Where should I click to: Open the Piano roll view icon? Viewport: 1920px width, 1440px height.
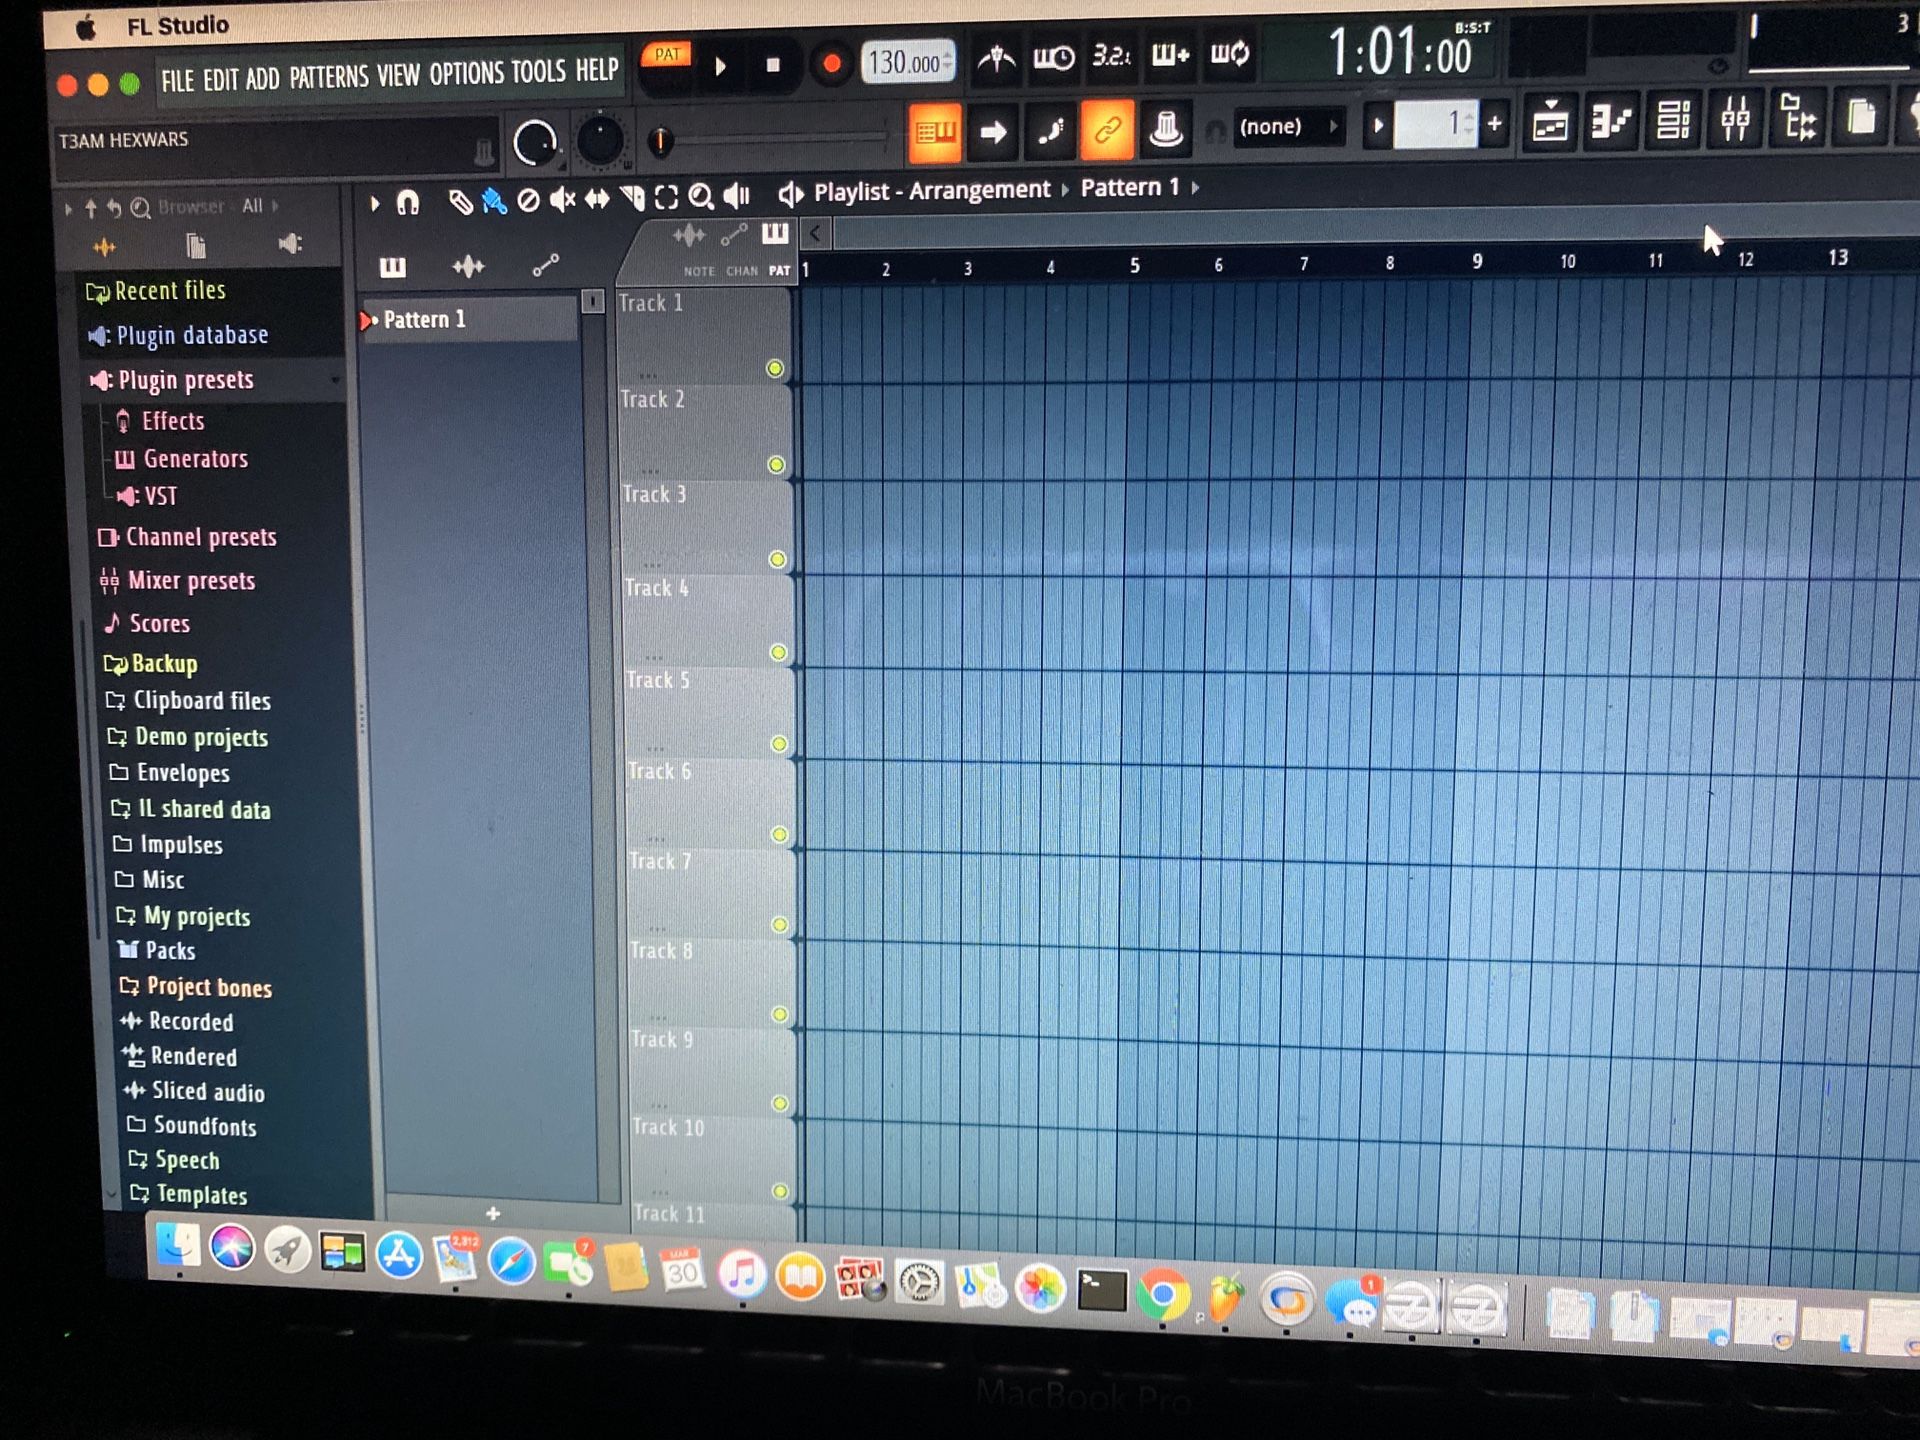tap(1611, 121)
